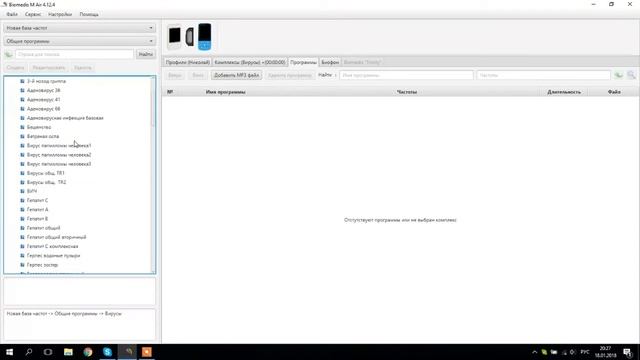The image size is (640, 360).
Task: Open 'Новая база частот' dropdown
Action: 80,28
